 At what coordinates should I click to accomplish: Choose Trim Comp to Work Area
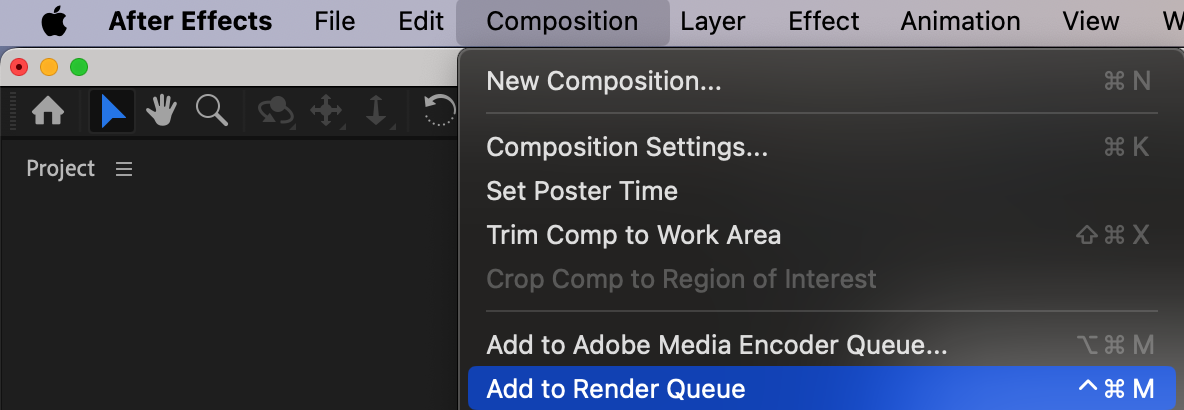(633, 235)
